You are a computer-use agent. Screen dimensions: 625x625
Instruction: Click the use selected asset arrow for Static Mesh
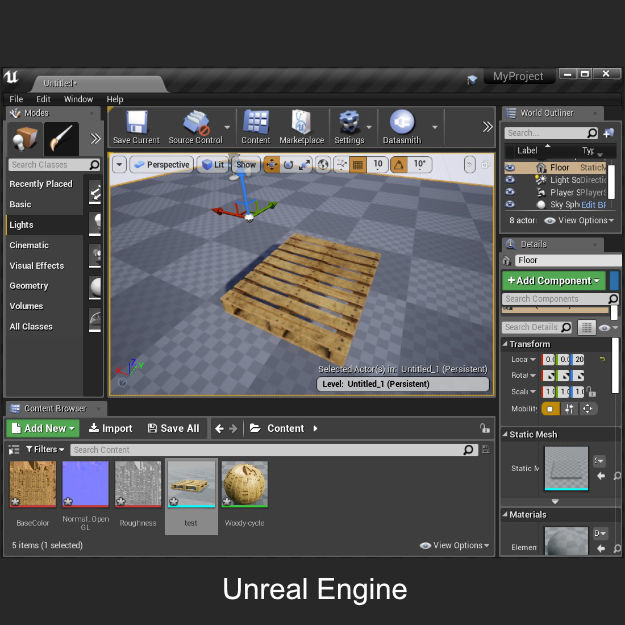coord(601,476)
